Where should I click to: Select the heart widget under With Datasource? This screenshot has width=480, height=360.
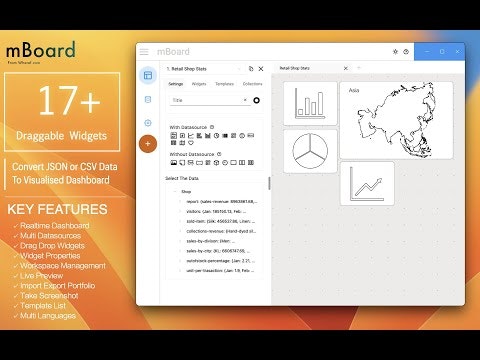191,143
